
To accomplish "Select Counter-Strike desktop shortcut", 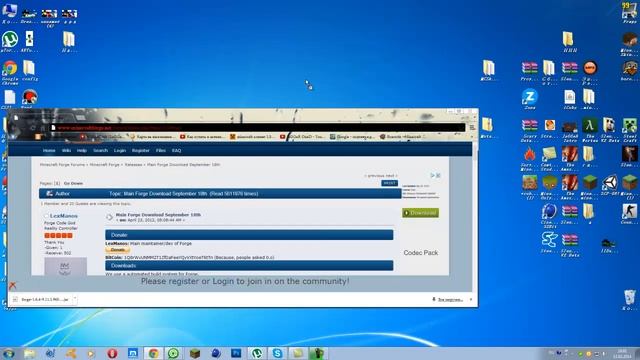I will coord(629,214).
